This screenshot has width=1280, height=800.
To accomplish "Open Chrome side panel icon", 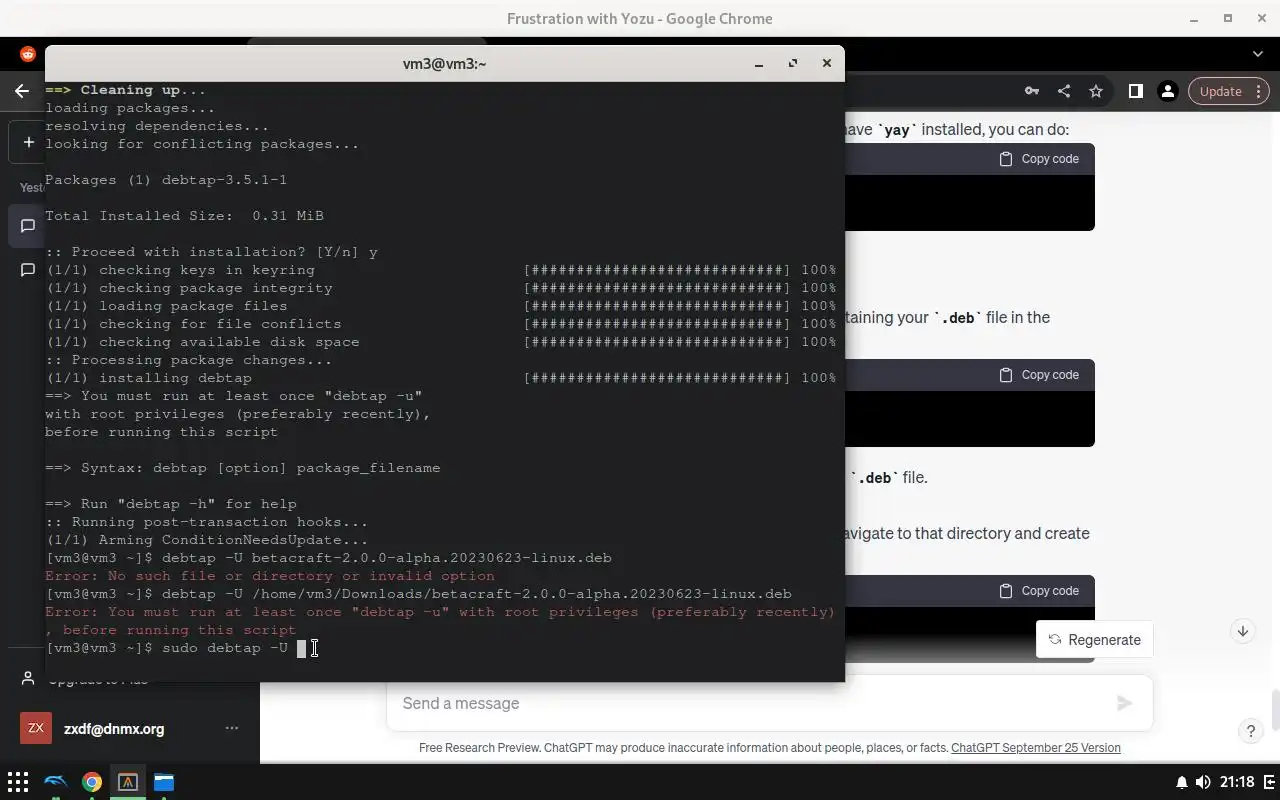I will tap(1136, 91).
